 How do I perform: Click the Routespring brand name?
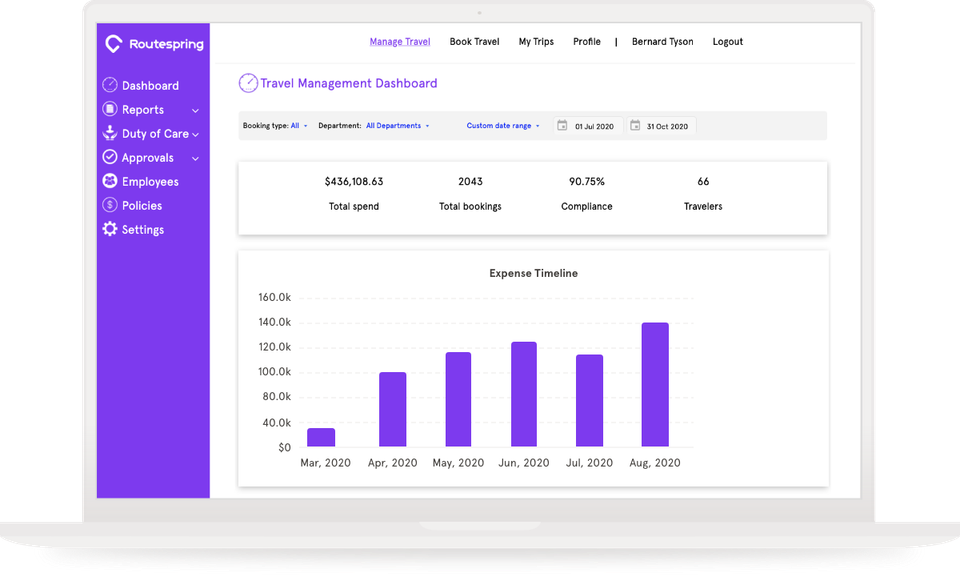pyautogui.click(x=167, y=44)
